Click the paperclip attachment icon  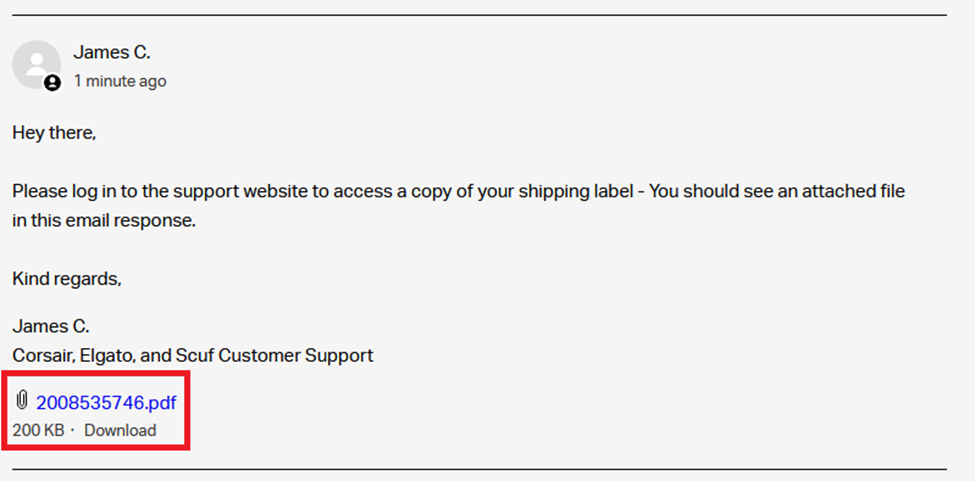pos(22,402)
